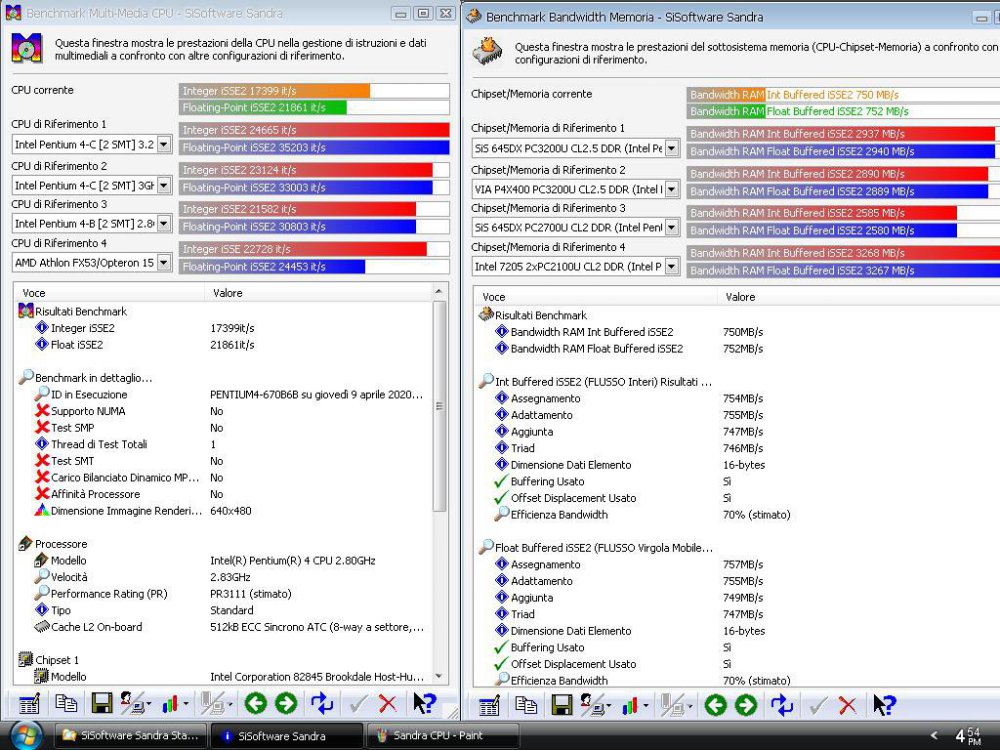Click the red X cancel icon in the CPU window
This screenshot has height=750, width=1000.
pos(388,704)
